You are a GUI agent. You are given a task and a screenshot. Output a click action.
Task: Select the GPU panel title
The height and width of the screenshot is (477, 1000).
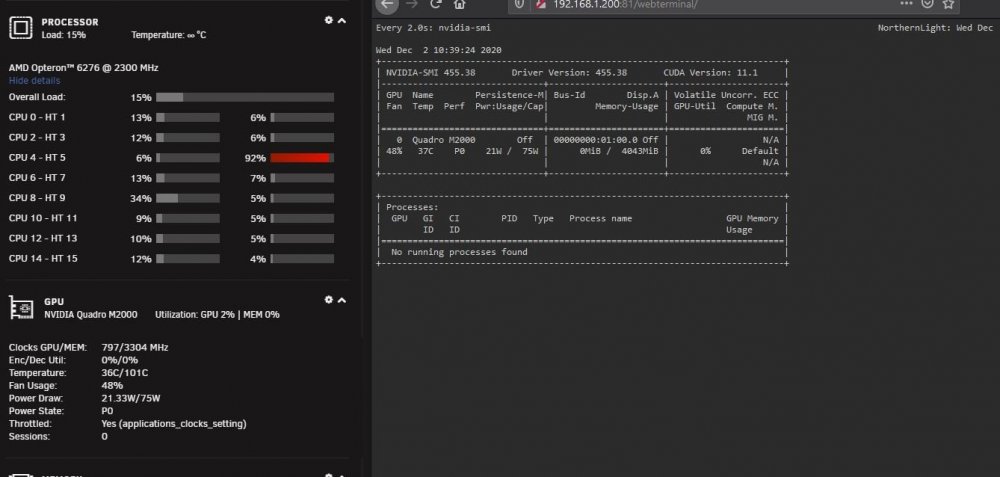(54, 302)
